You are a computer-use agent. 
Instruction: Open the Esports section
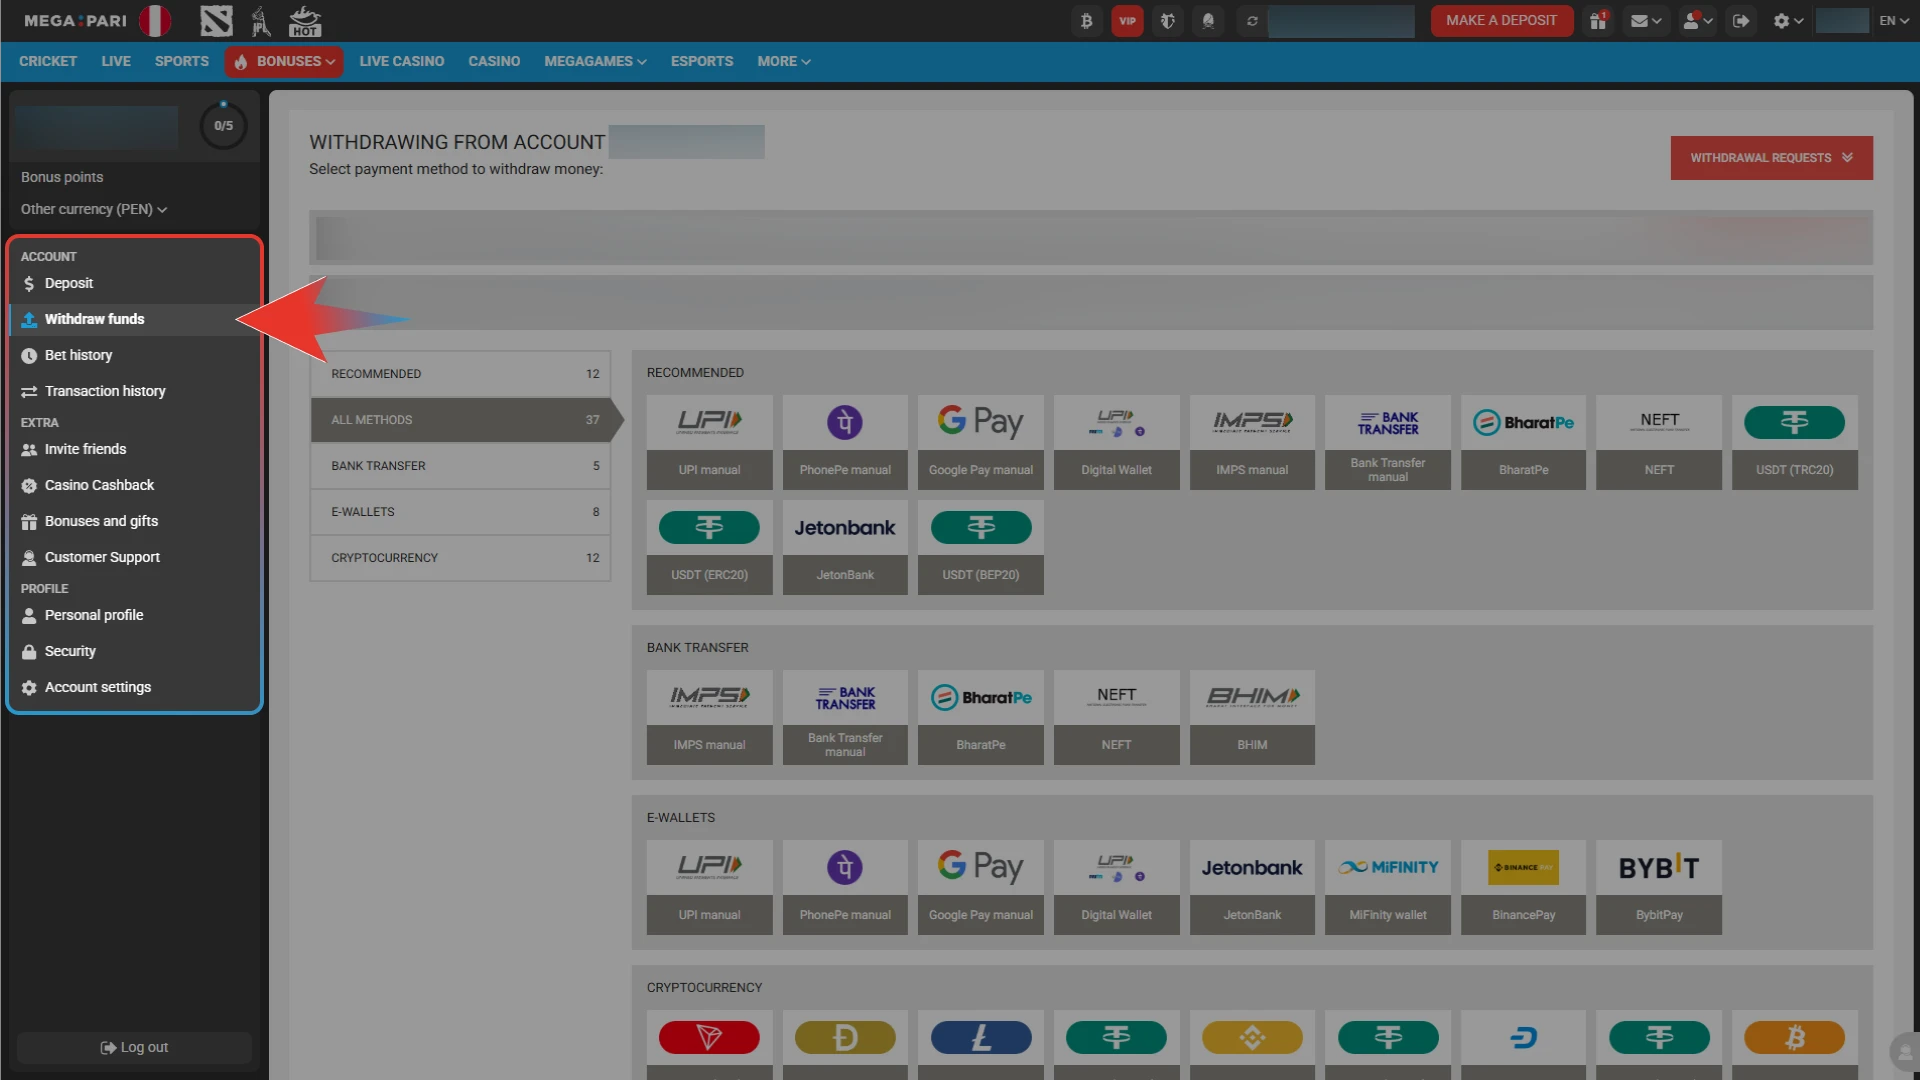702,61
